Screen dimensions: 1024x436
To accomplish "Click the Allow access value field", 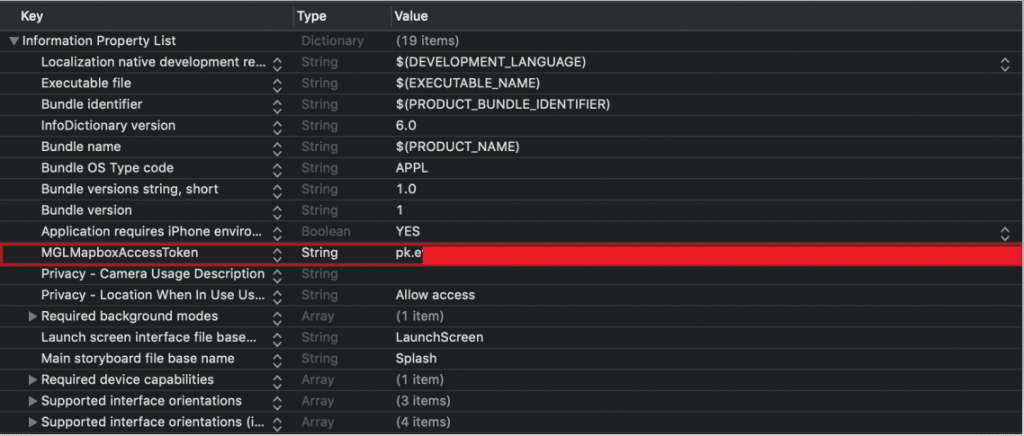I will click(x=435, y=295).
